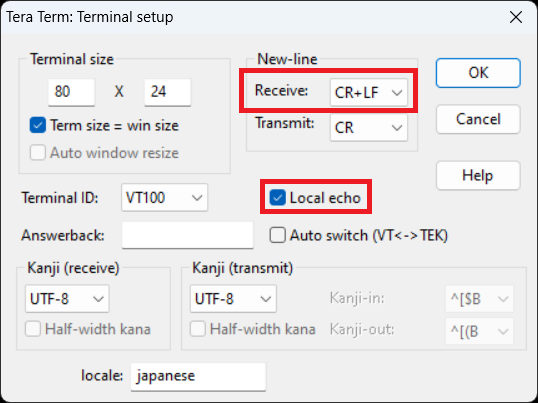Close the Terminal setup dialog
Screen dimensions: 538x403
pos(516,17)
